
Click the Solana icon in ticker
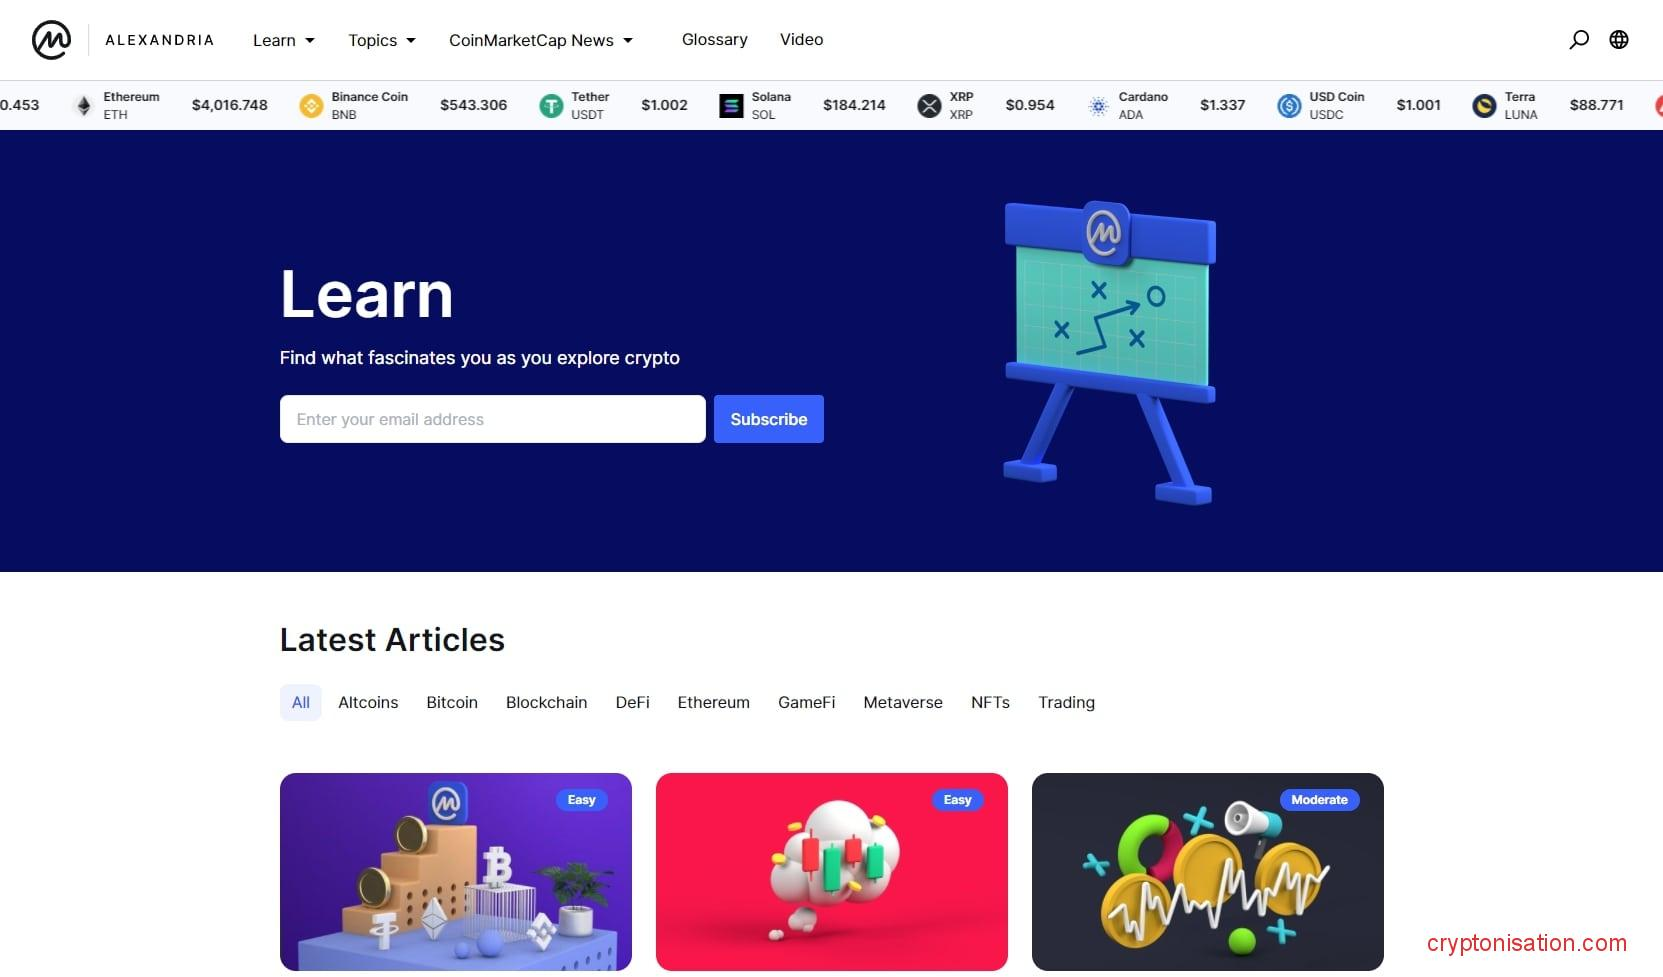tap(731, 105)
